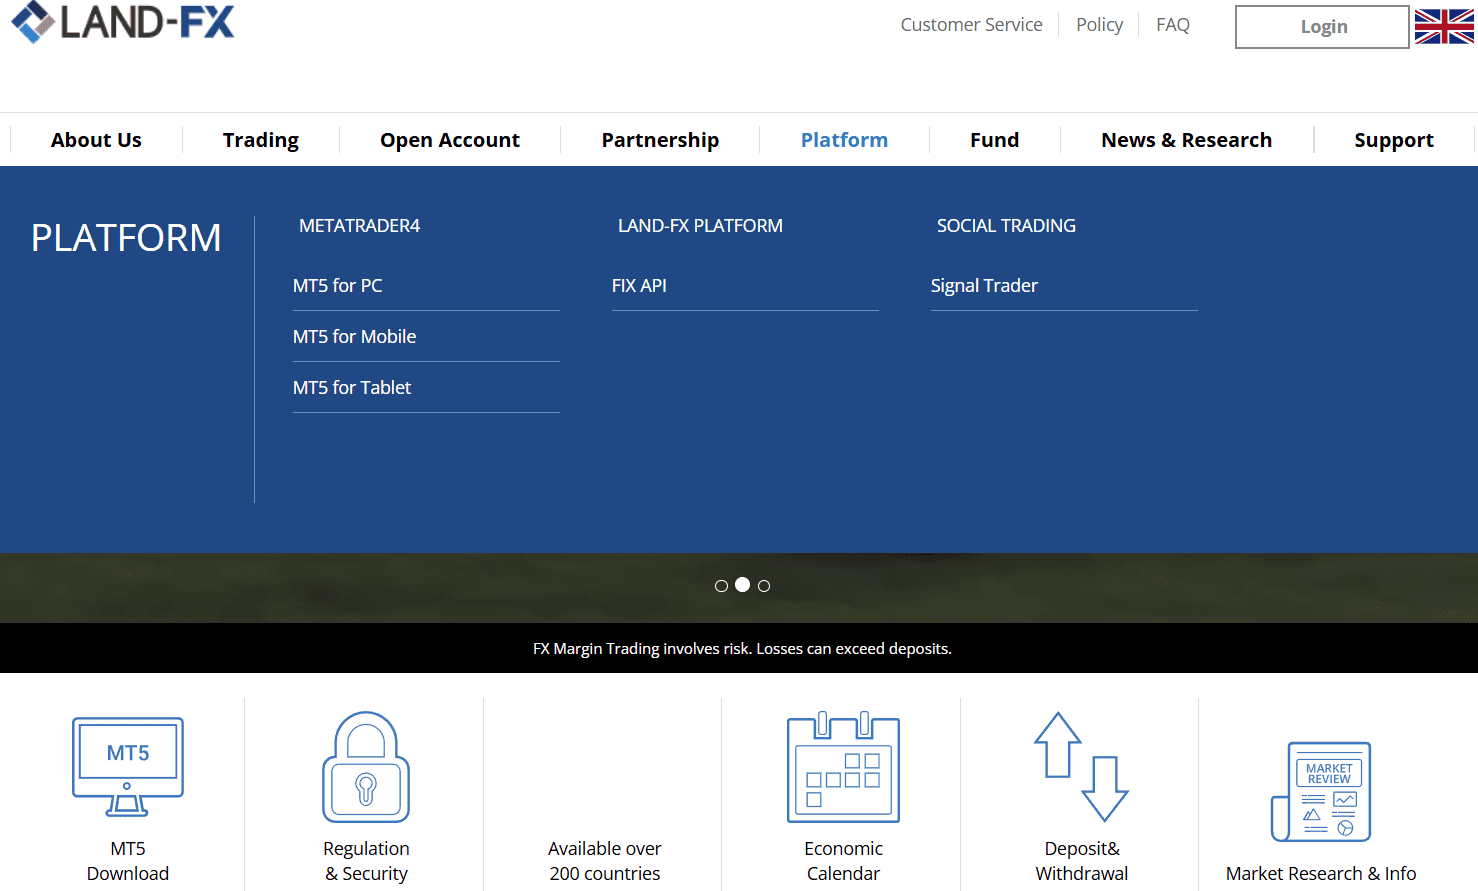Expand the Open Account menu
Image resolution: width=1478 pixels, height=891 pixels.
point(450,140)
